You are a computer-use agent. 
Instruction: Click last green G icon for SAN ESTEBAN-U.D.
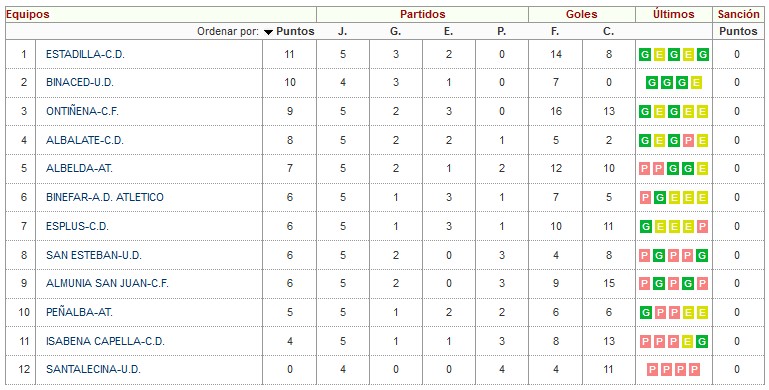point(702,256)
